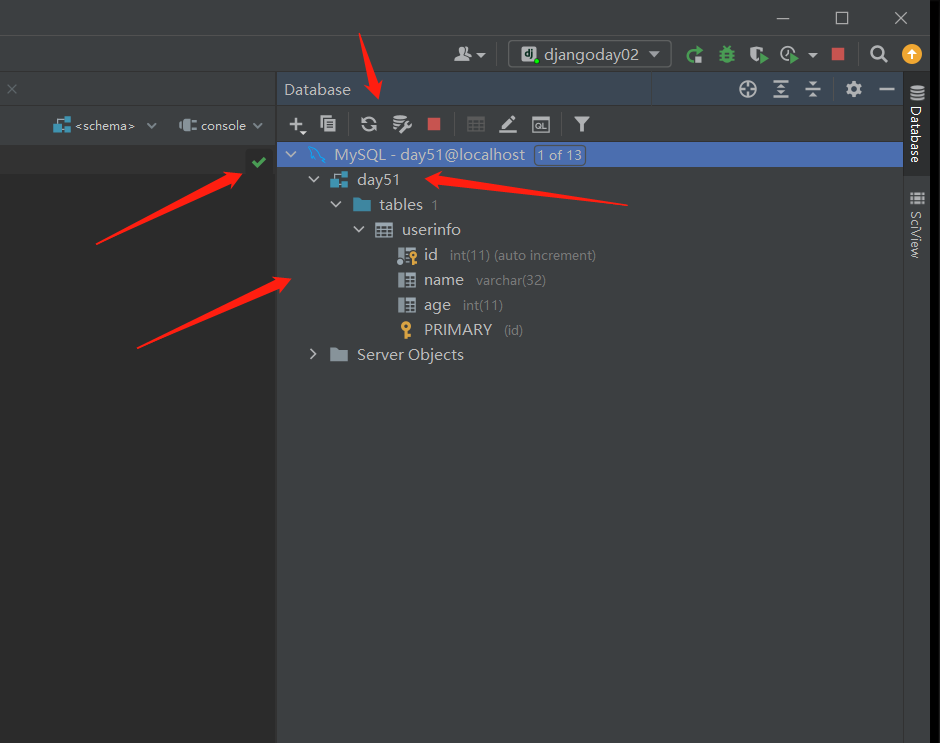
Task: Select the userinfo table
Action: pos(431,230)
